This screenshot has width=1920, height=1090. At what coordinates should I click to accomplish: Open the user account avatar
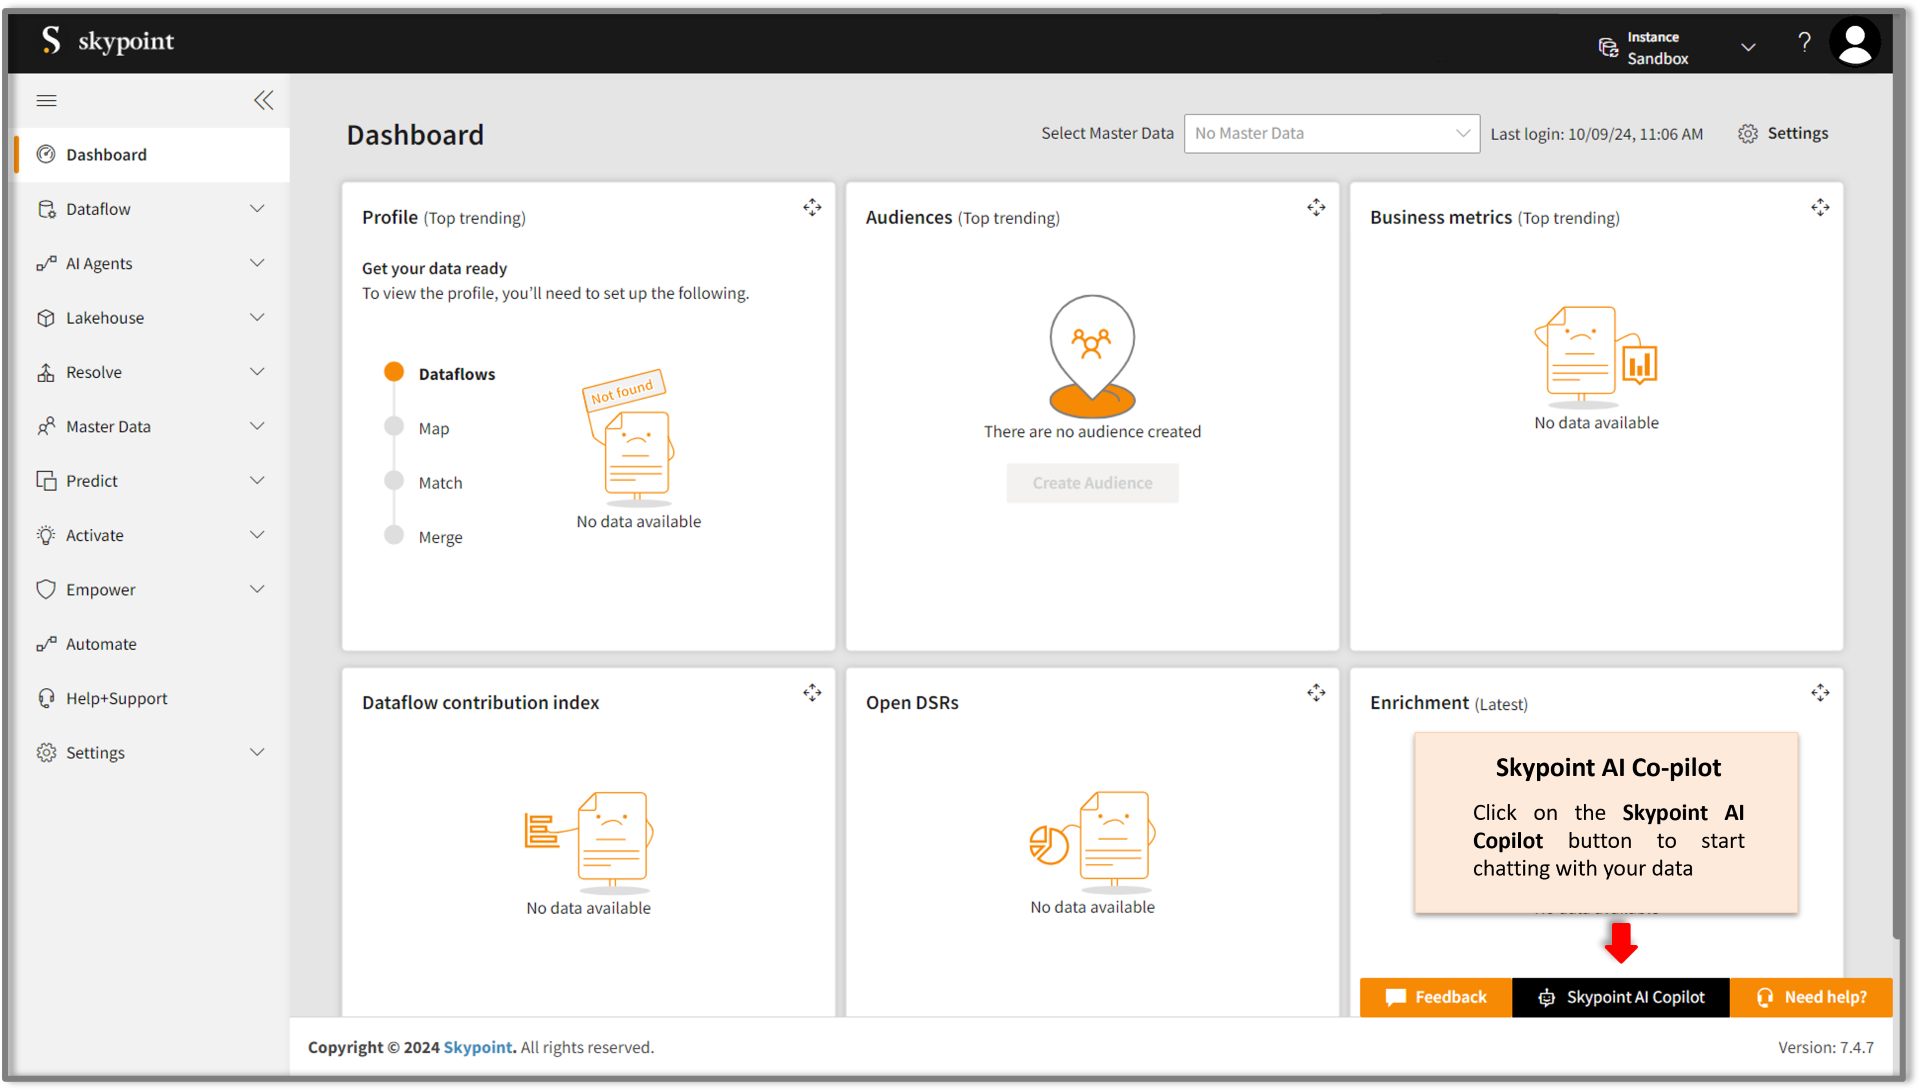tap(1854, 43)
